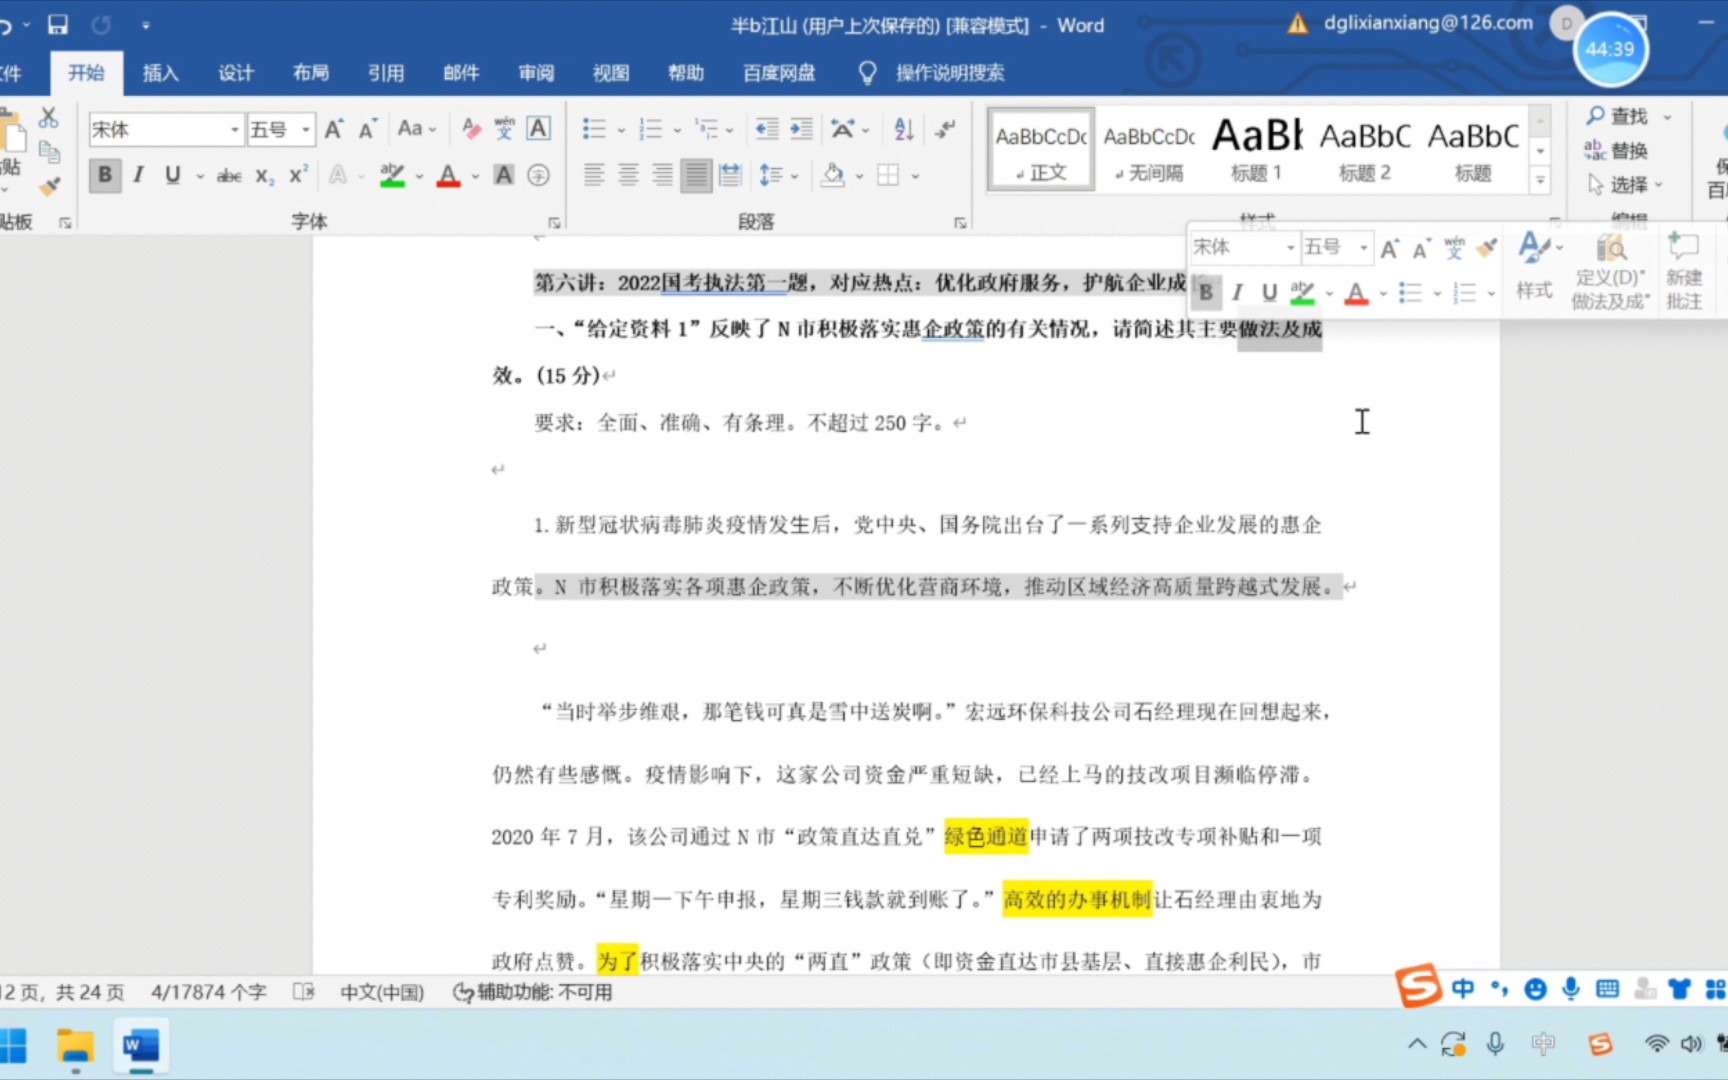The height and width of the screenshot is (1080, 1728).
Task: Switch to the 引用 ribbon tab
Action: (x=386, y=73)
